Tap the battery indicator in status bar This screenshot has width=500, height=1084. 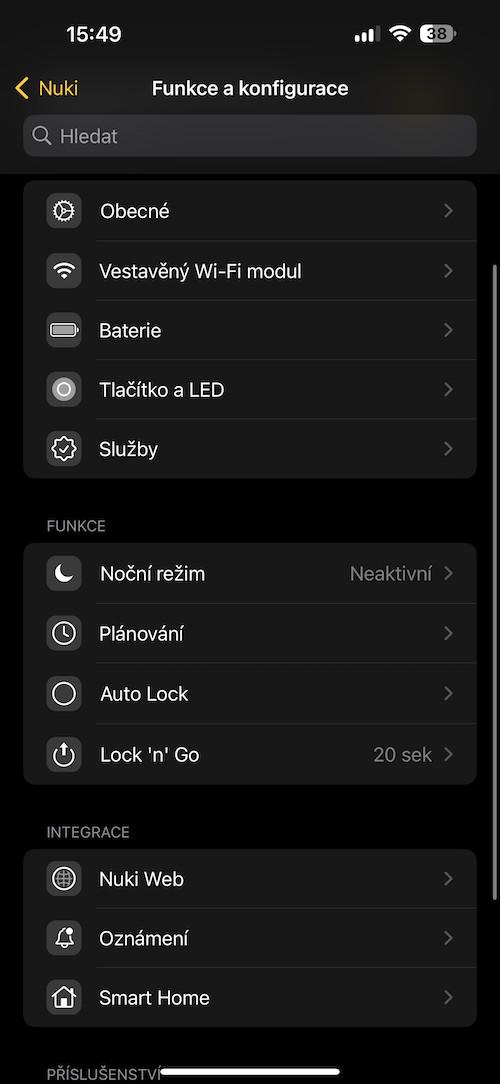(438, 33)
